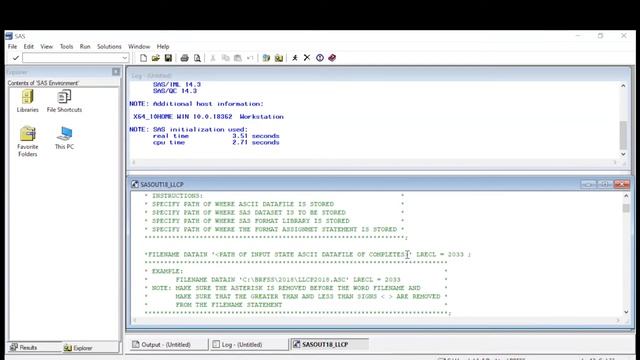The width and height of the screenshot is (640, 360).
Task: Select the Log - (Untitled) window tab
Action: coord(249,344)
